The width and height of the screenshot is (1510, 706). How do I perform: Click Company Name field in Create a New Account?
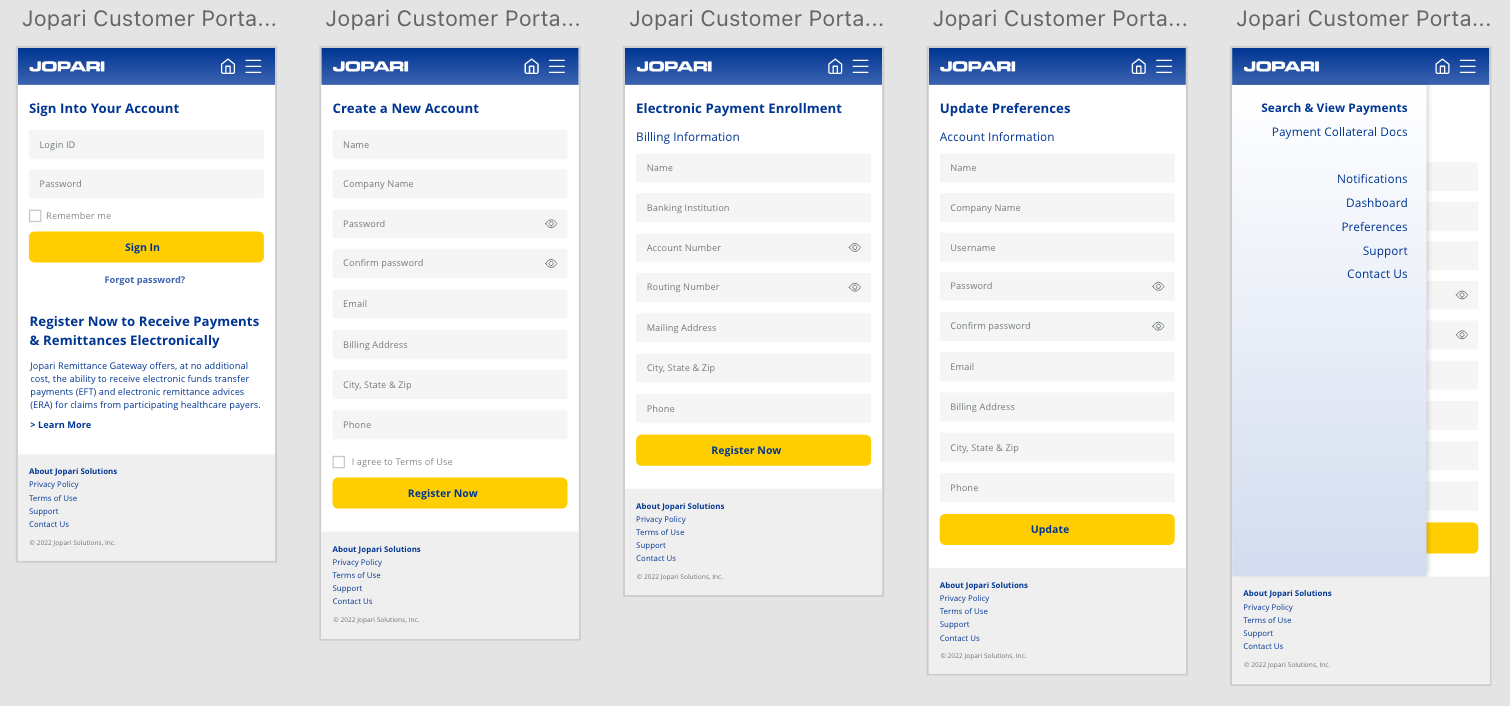450,184
